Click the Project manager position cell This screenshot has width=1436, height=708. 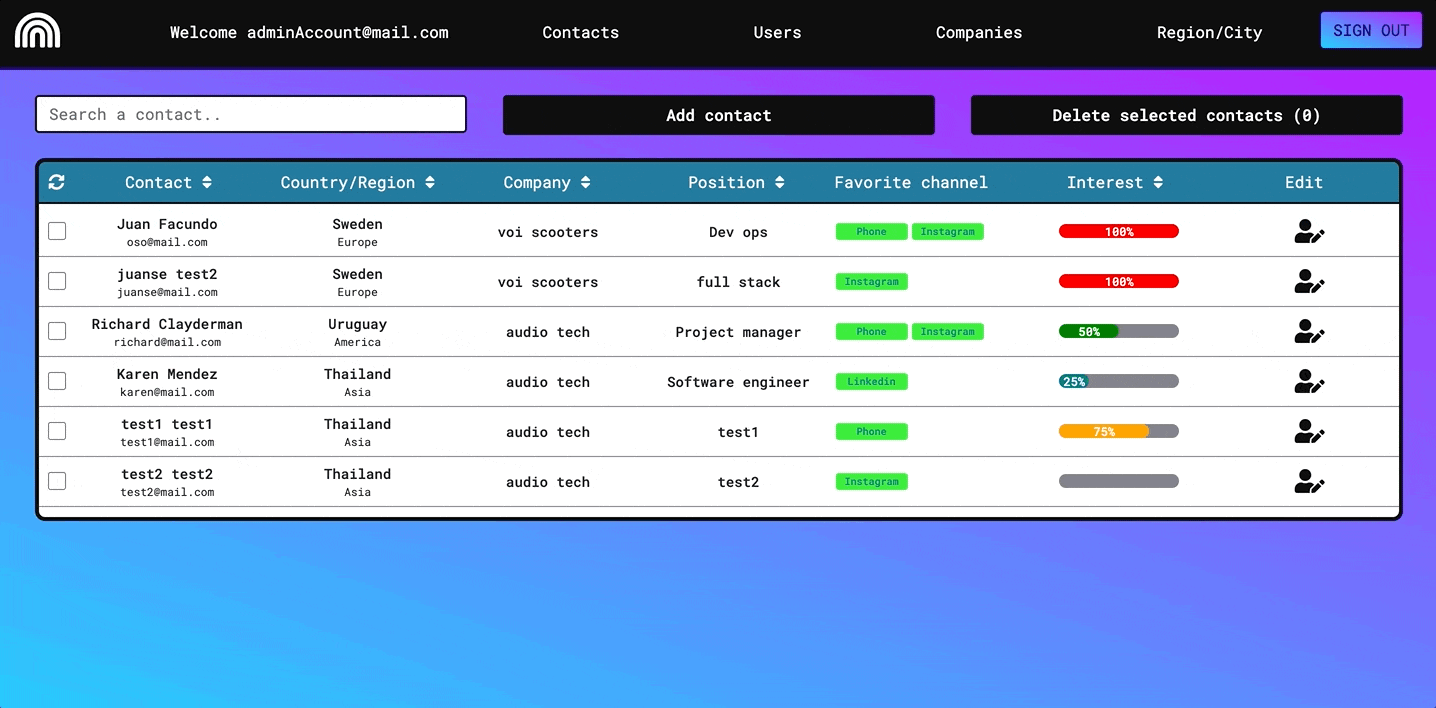coord(738,332)
